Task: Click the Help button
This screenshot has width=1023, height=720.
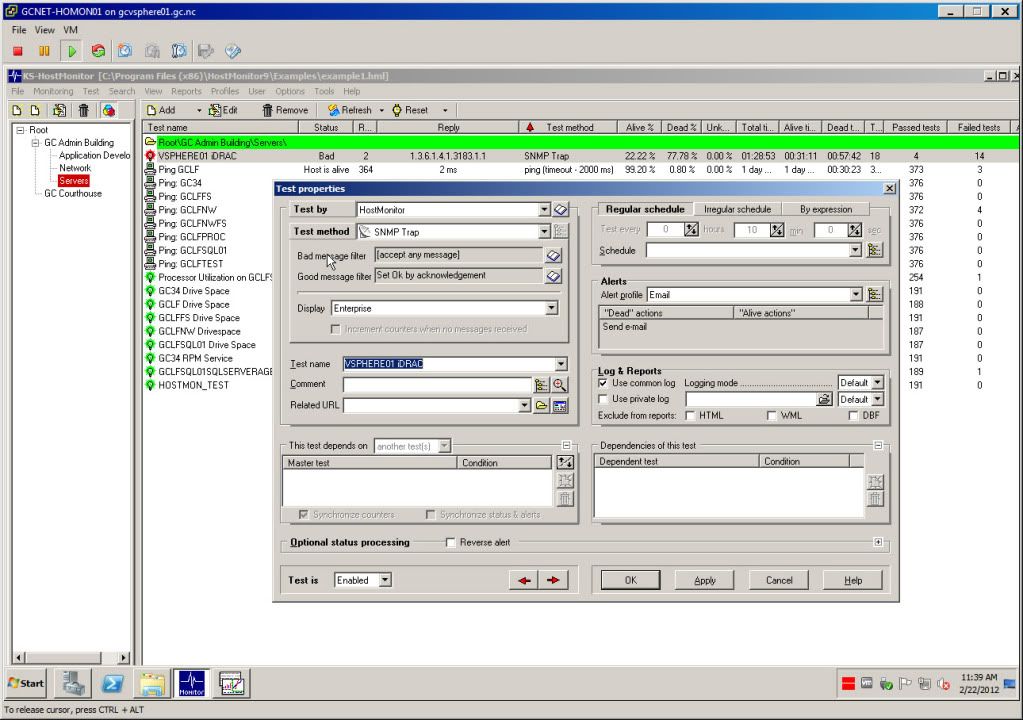Action: coord(853,580)
